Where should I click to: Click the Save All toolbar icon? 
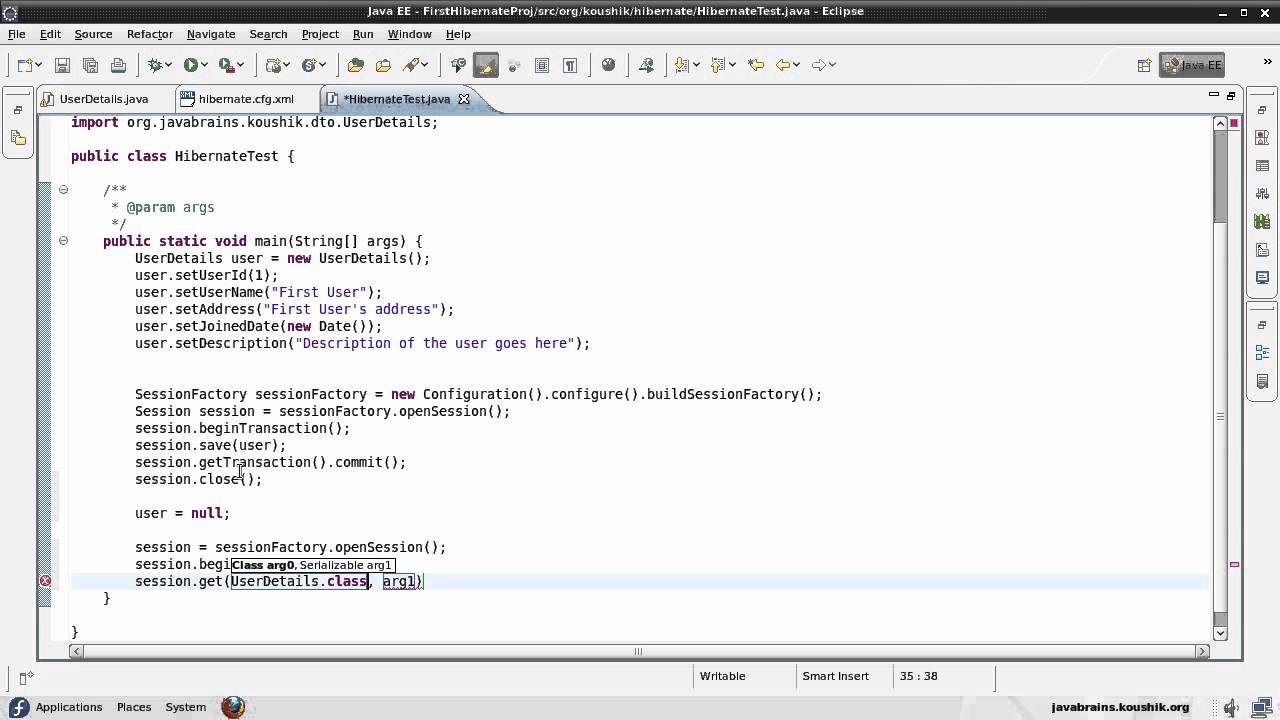tap(90, 65)
